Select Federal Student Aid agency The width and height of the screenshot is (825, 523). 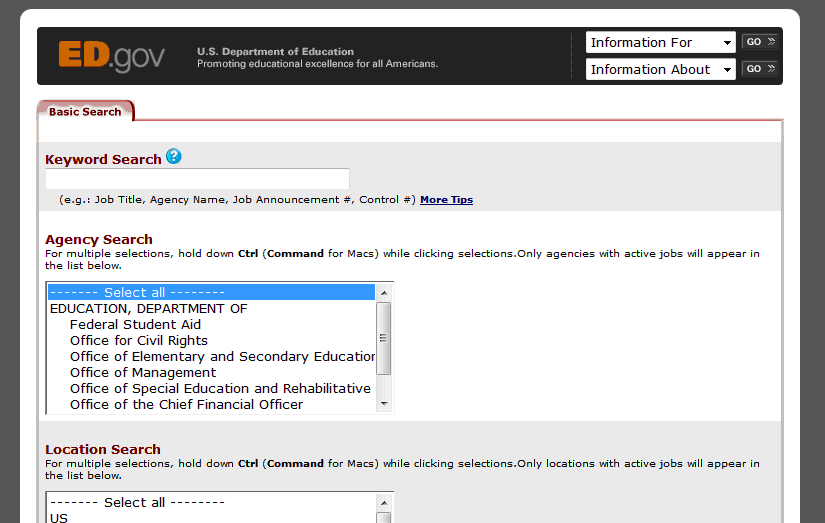[135, 325]
